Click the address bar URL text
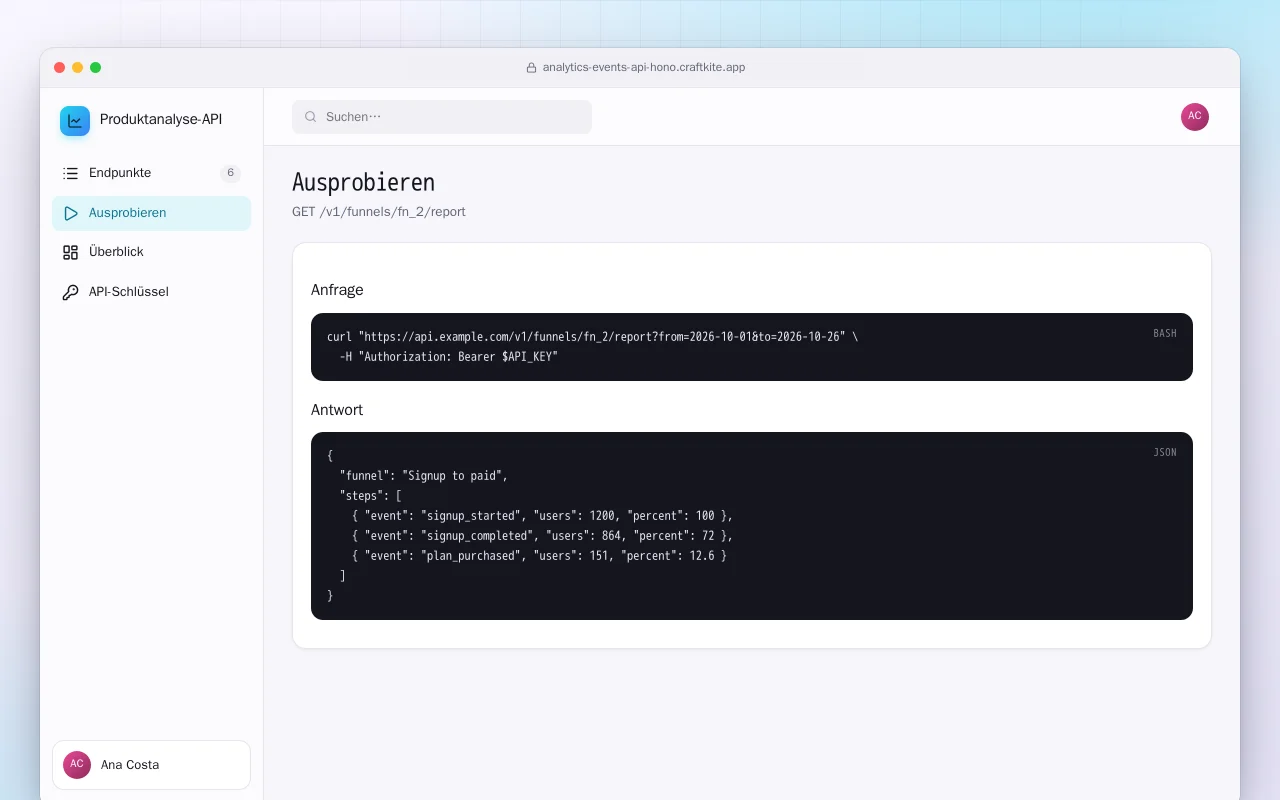 (x=644, y=68)
